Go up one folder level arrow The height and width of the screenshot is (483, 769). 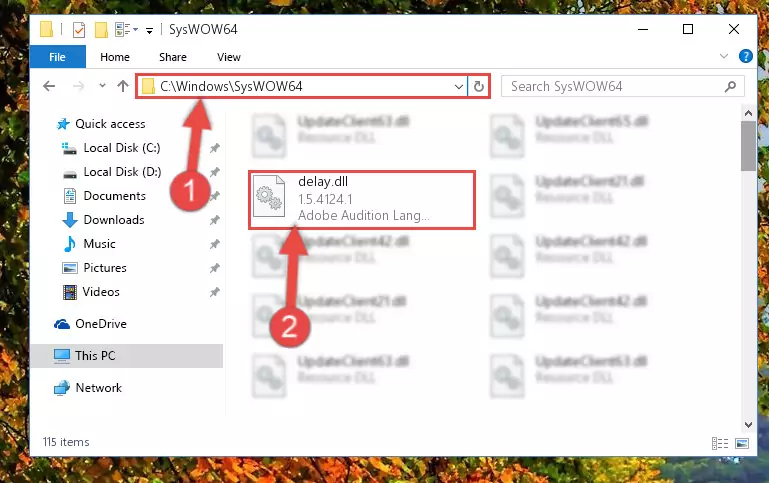click(x=123, y=86)
